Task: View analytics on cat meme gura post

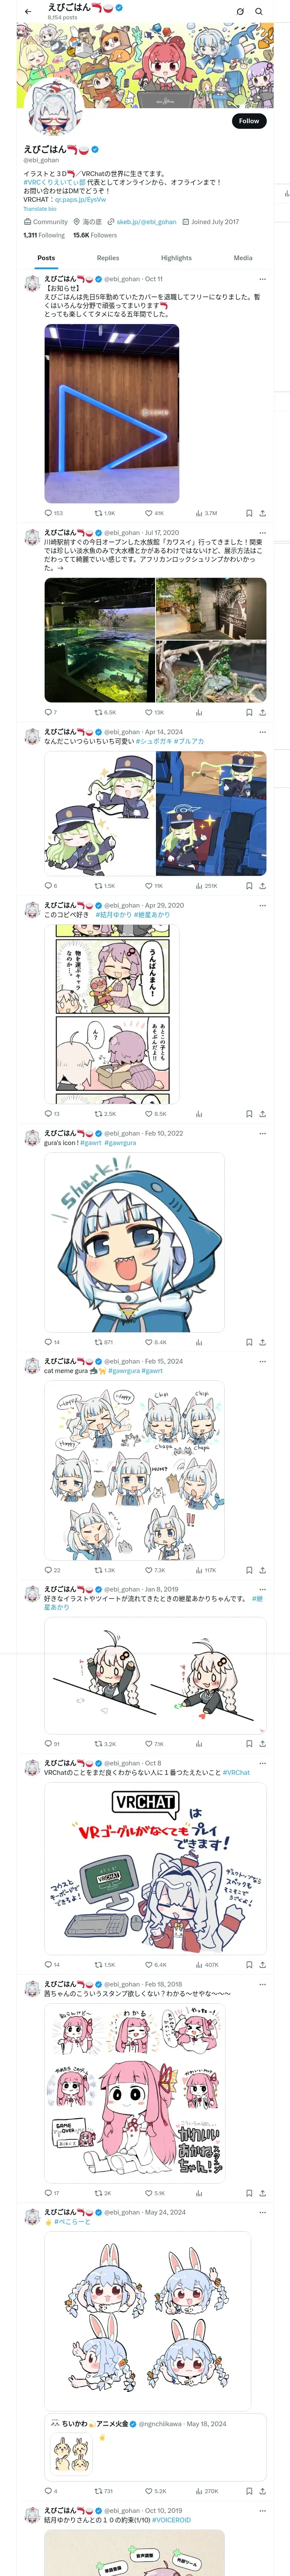Action: [x=206, y=1570]
